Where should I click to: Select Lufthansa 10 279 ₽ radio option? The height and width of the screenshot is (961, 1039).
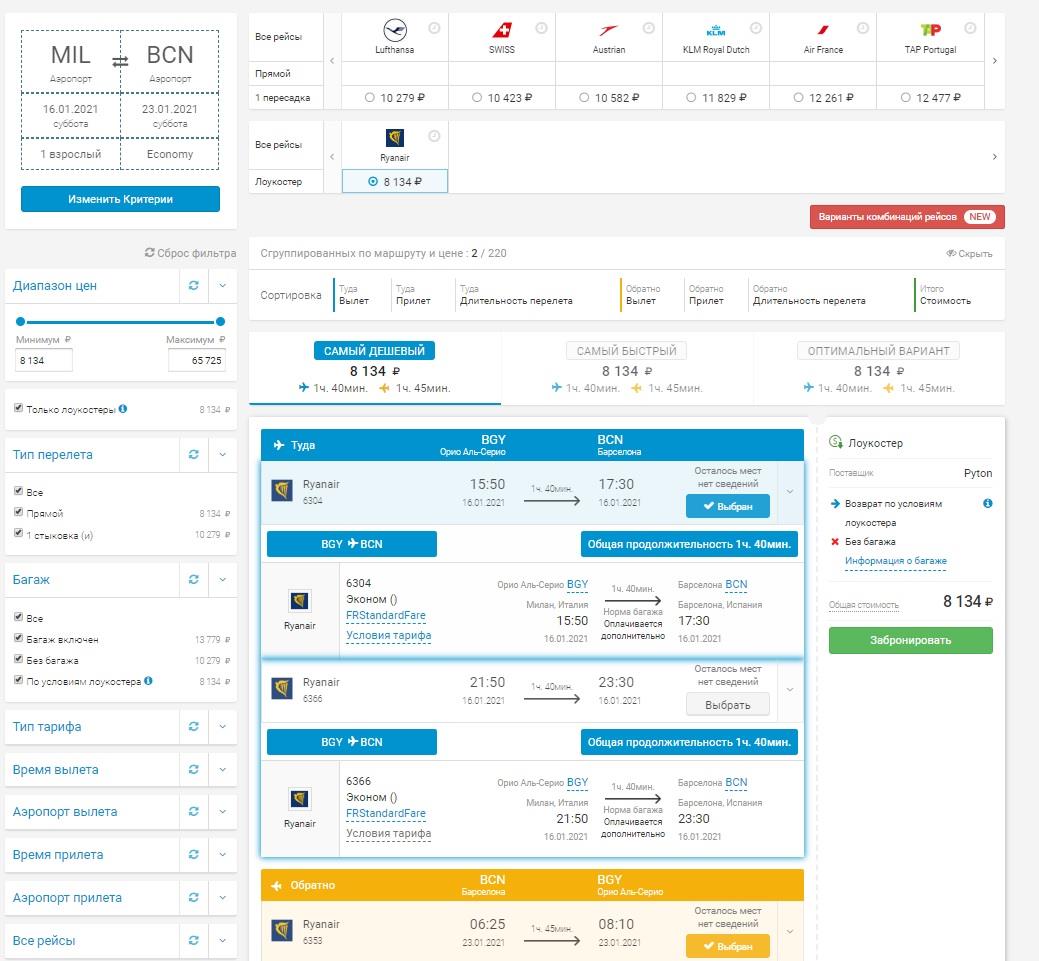click(x=370, y=97)
